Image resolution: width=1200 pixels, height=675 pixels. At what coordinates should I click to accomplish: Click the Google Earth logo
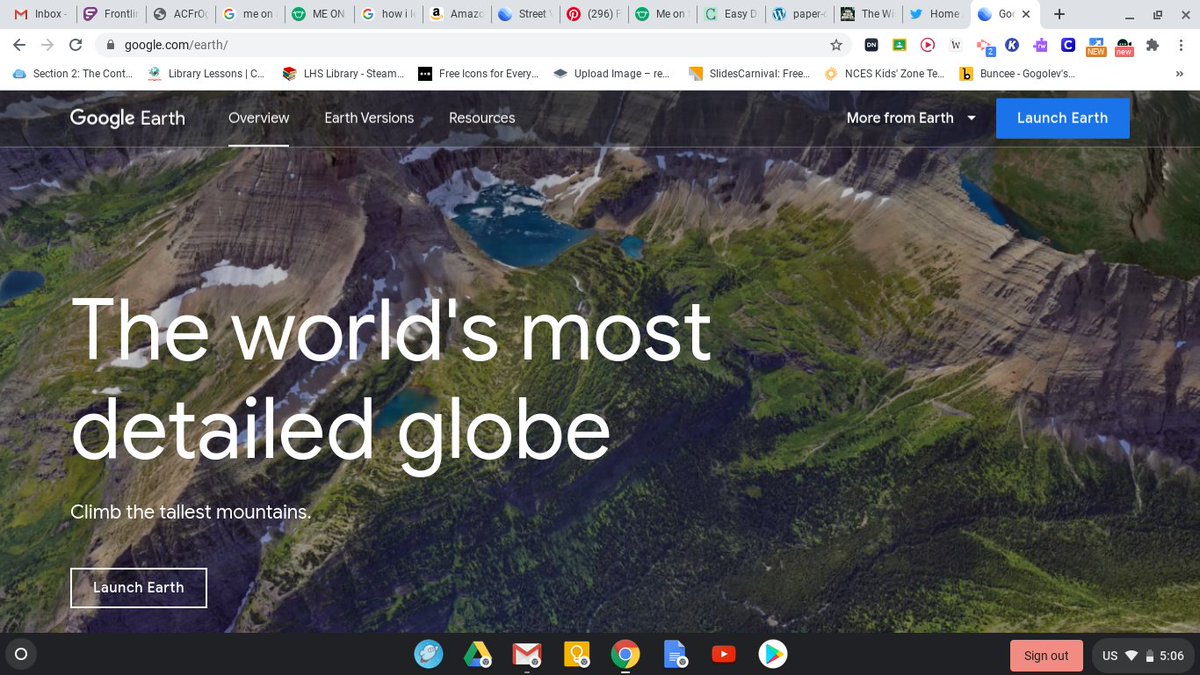127,118
